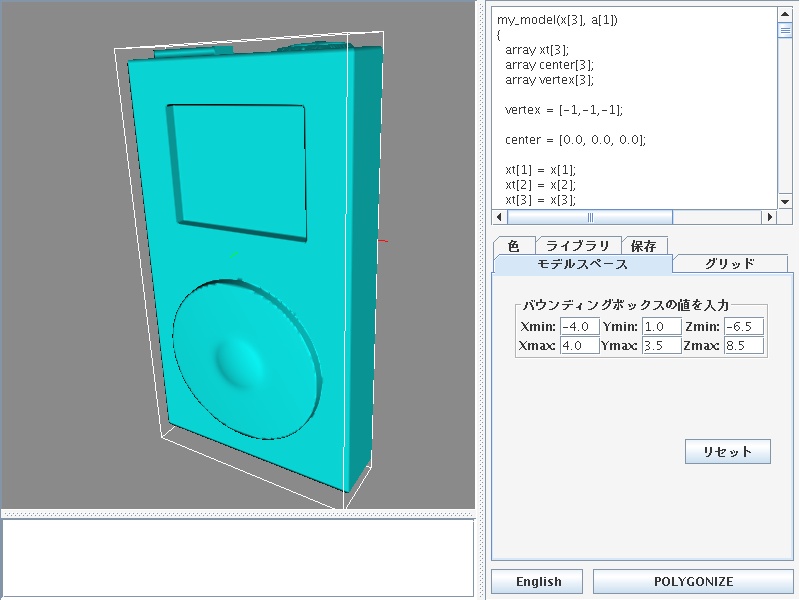Click the cyan 3D model in the viewport

click(x=255, y=265)
